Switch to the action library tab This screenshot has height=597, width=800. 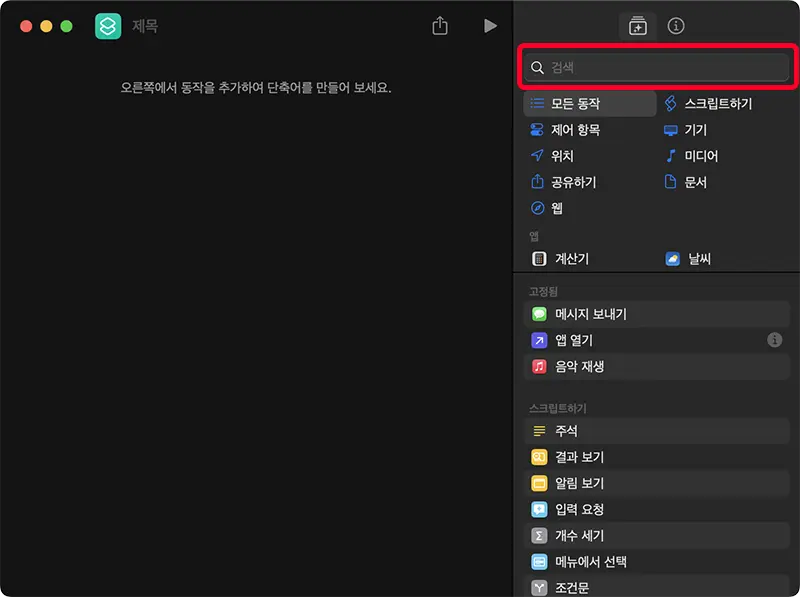(x=638, y=26)
